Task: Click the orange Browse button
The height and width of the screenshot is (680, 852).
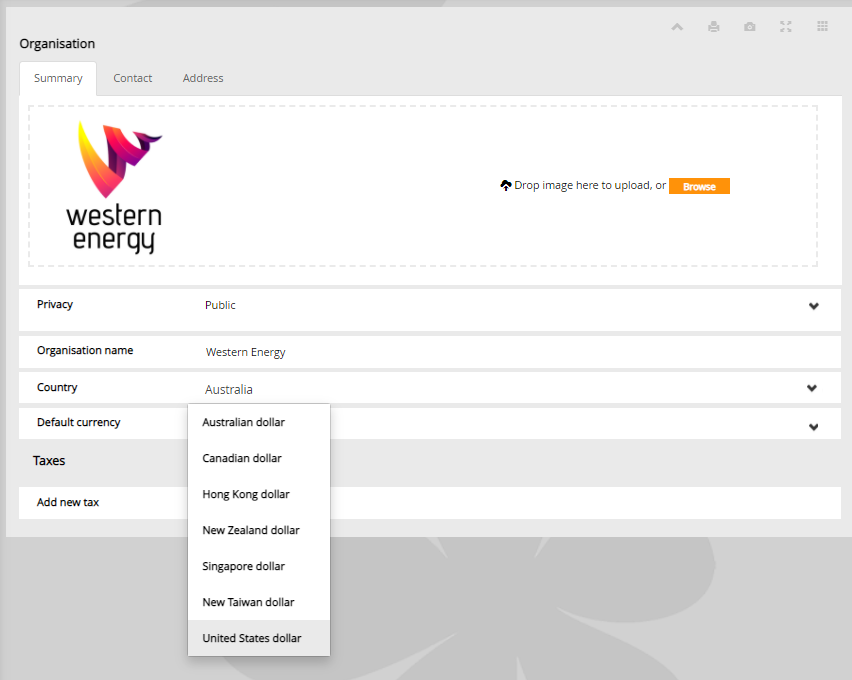Action: 699,186
